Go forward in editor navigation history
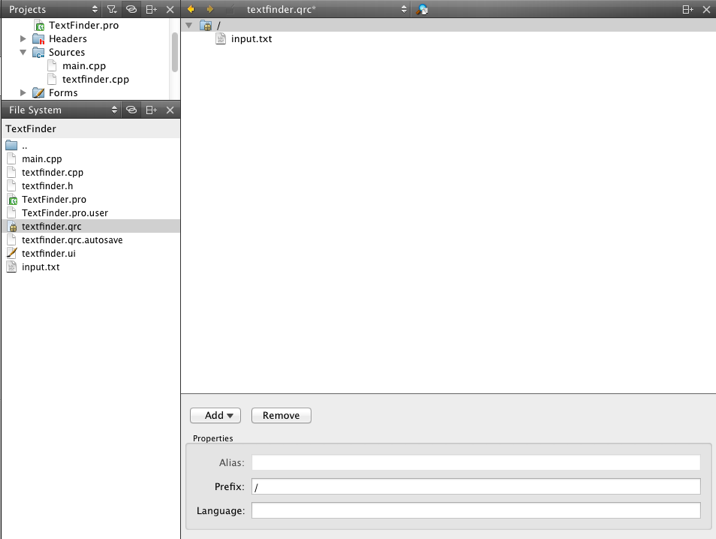This screenshot has width=716, height=539. click(210, 9)
